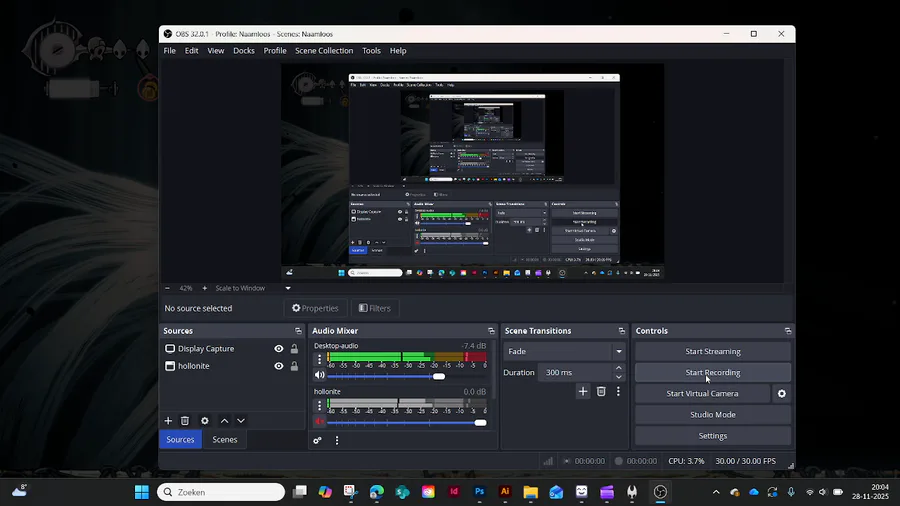Screen dimensions: 900x506
Task: Click Start Virtual Camera
Action: pos(703,394)
